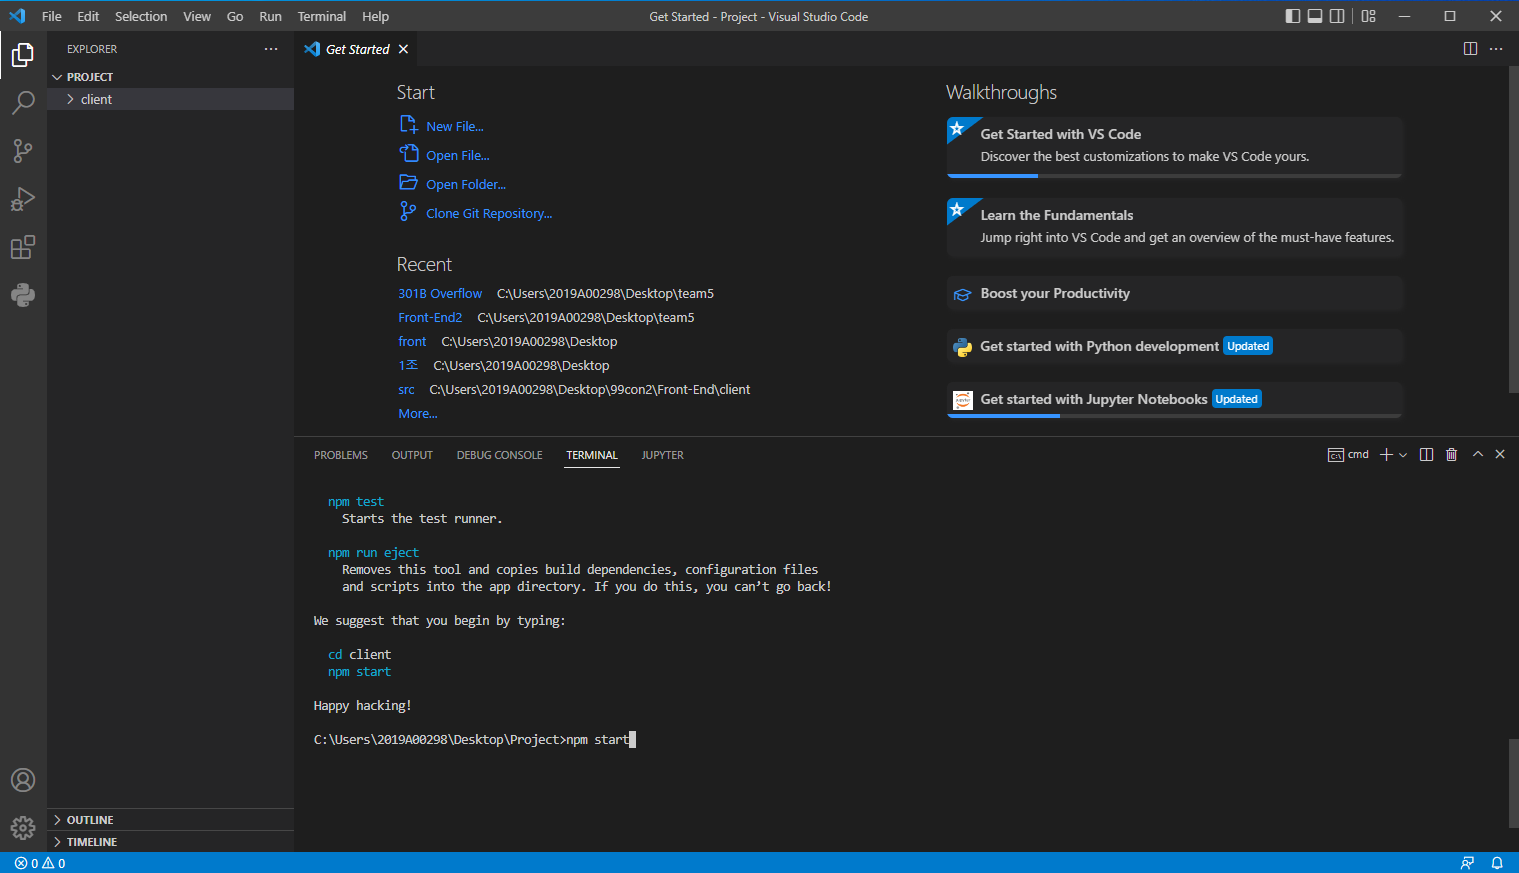Viewport: 1519px width, 873px height.
Task: Toggle primary side bar visibility
Action: coord(1293,16)
